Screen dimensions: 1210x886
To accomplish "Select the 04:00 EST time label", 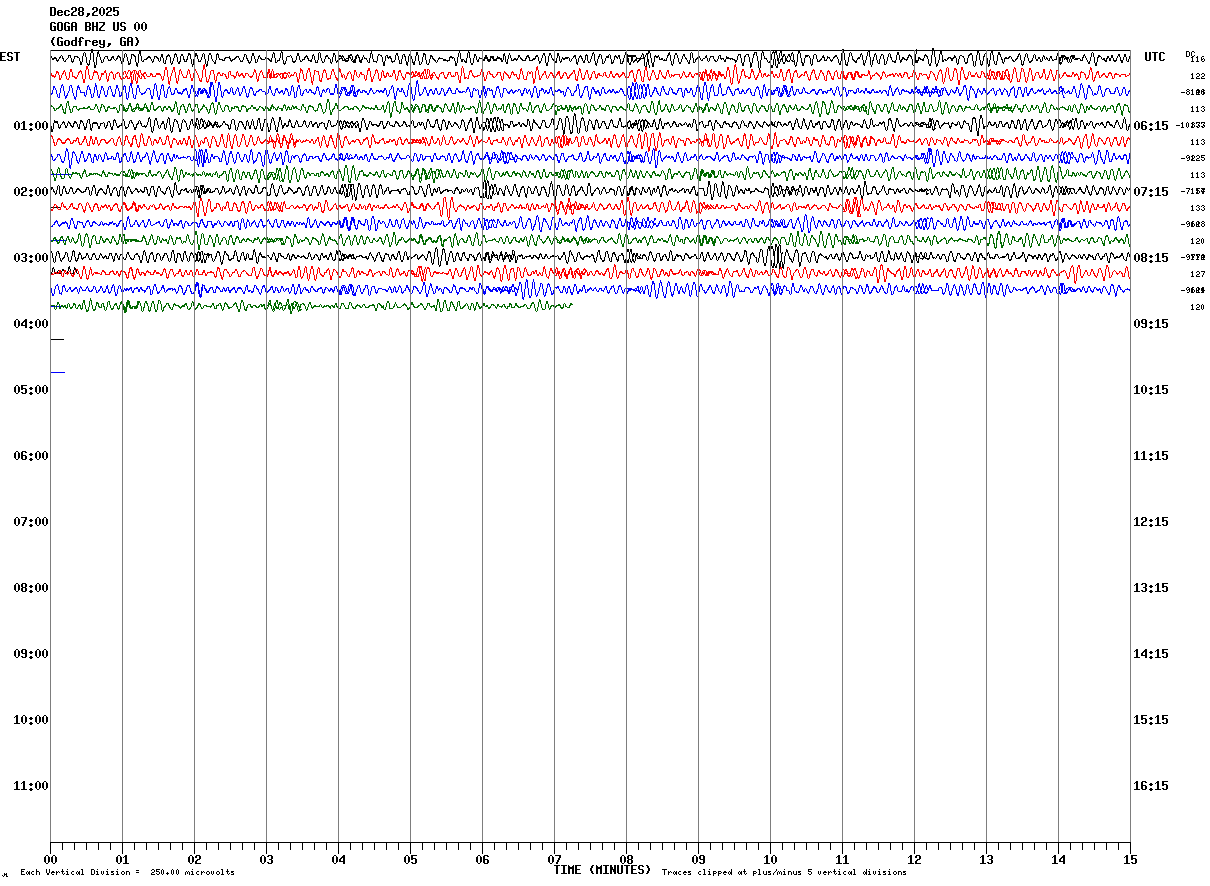I will coord(30,324).
